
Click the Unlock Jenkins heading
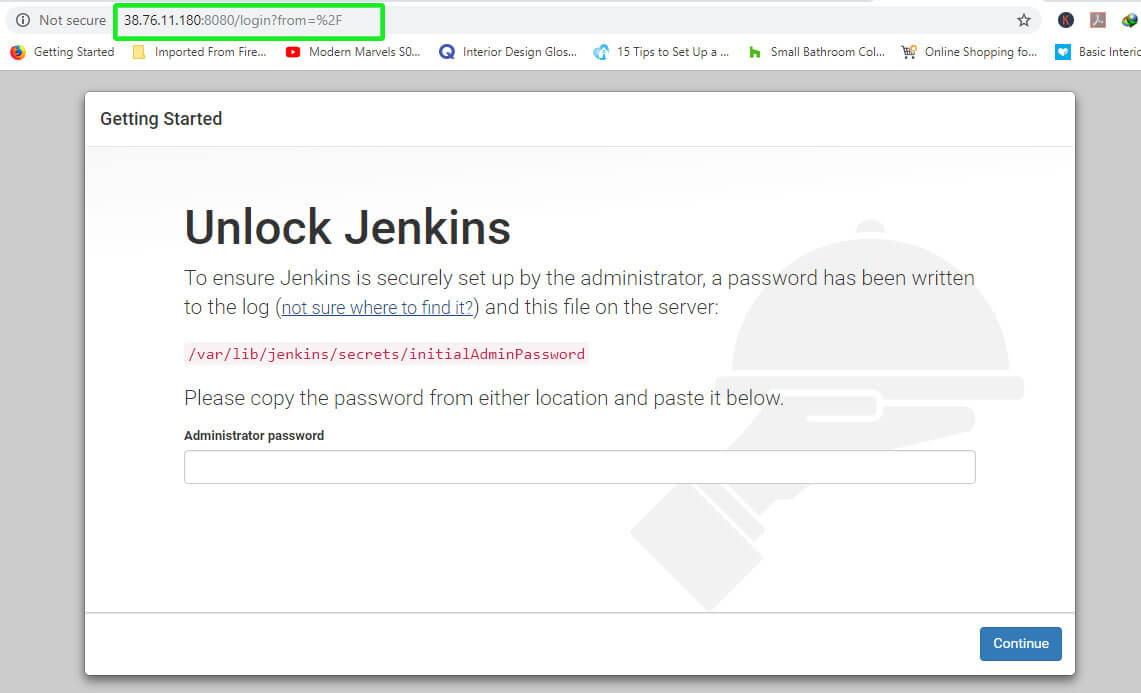347,227
